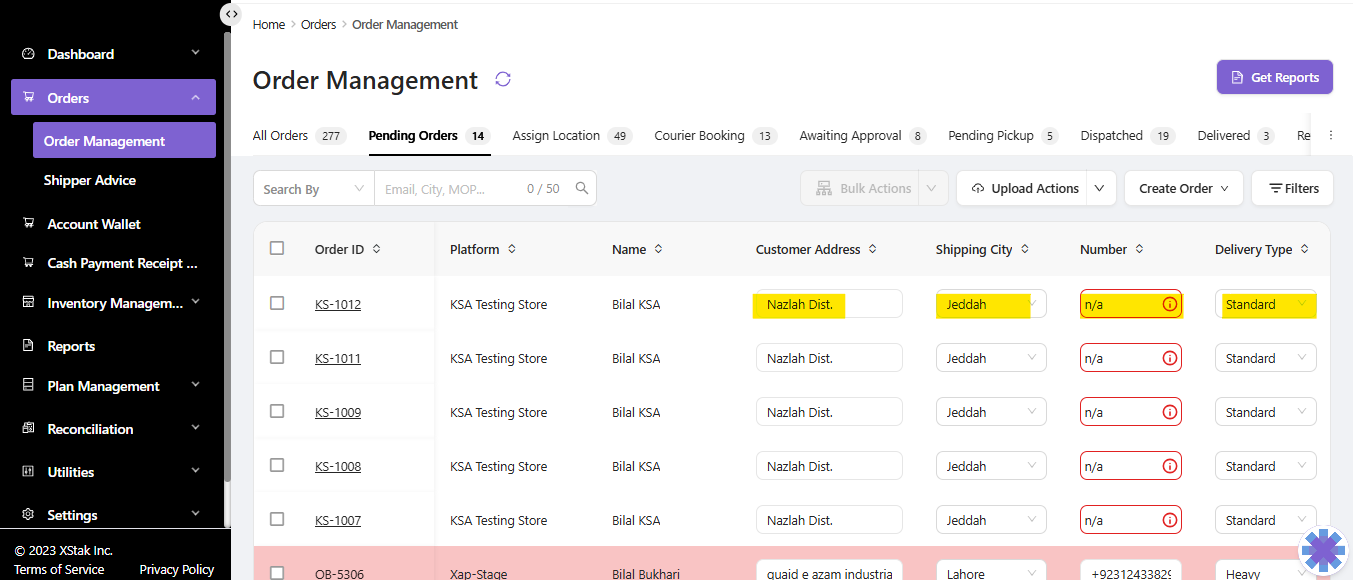1353x580 pixels.
Task: Expand Shipping City dropdown for KS-1011
Action: (x=1031, y=358)
